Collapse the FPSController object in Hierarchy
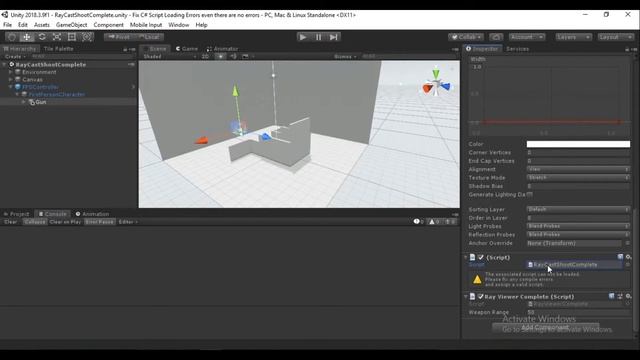 pyautogui.click(x=11, y=87)
